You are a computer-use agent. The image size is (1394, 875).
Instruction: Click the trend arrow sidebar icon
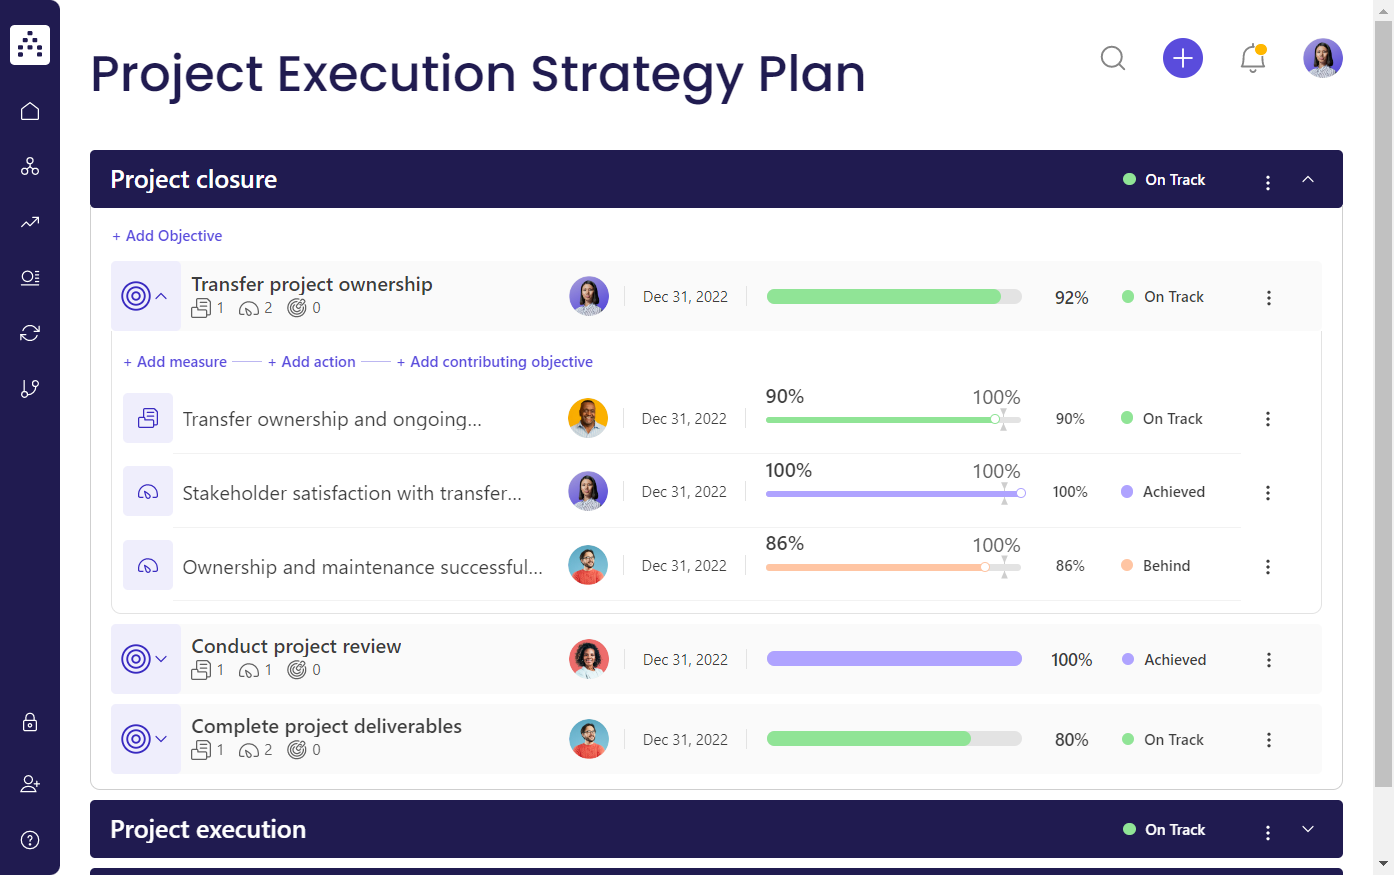[30, 222]
